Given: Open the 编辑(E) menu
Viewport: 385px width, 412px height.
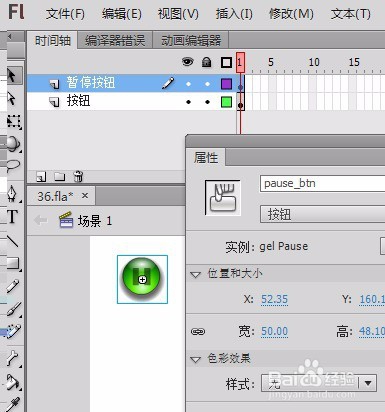Looking at the screenshot, I should [122, 14].
